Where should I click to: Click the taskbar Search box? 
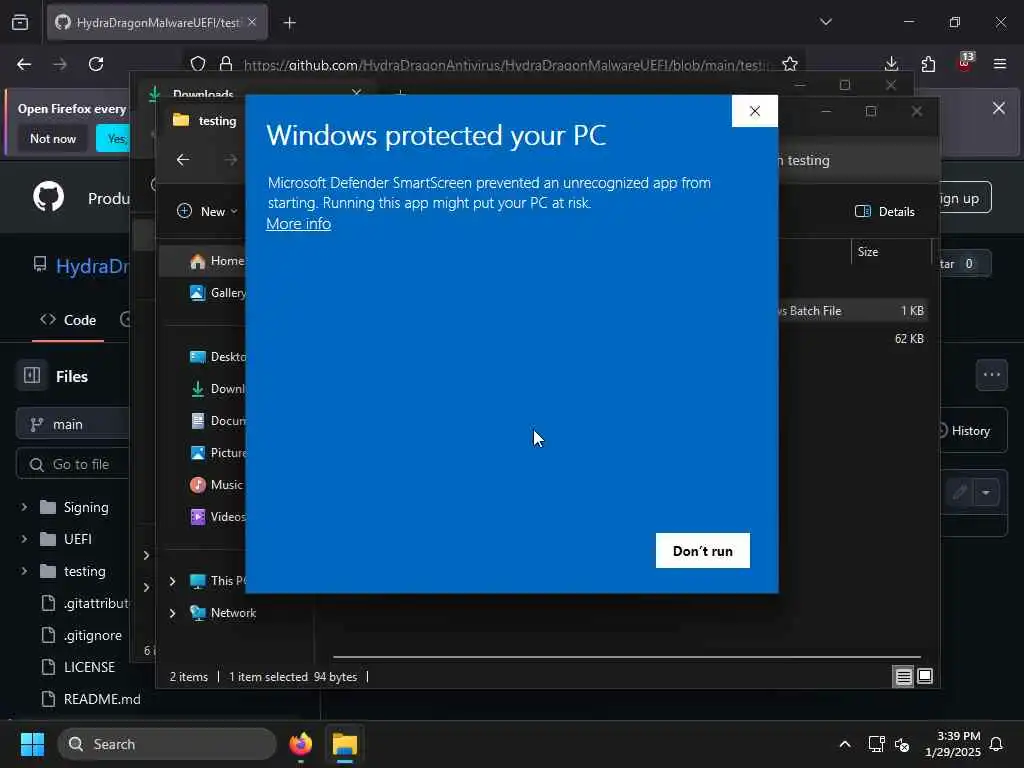tap(167, 744)
